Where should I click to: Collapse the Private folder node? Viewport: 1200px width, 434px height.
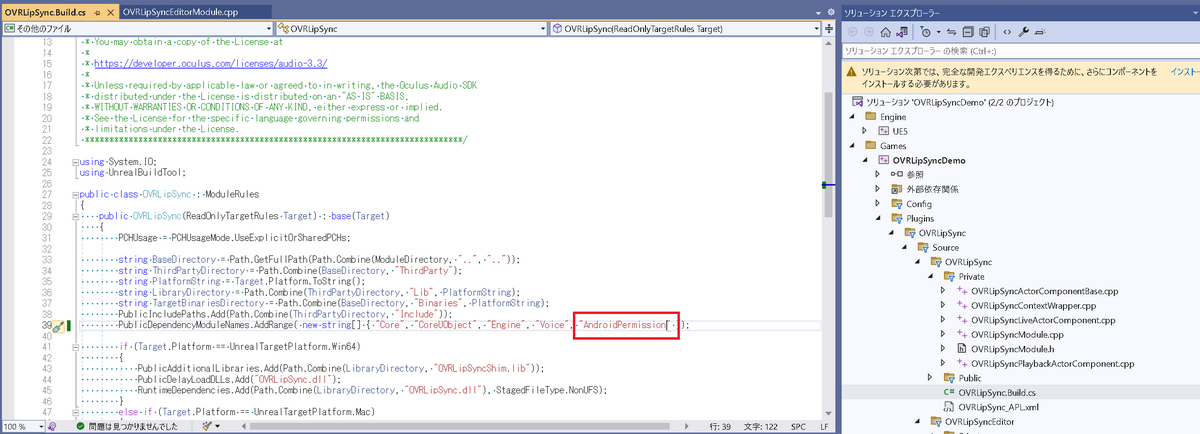(x=929, y=275)
